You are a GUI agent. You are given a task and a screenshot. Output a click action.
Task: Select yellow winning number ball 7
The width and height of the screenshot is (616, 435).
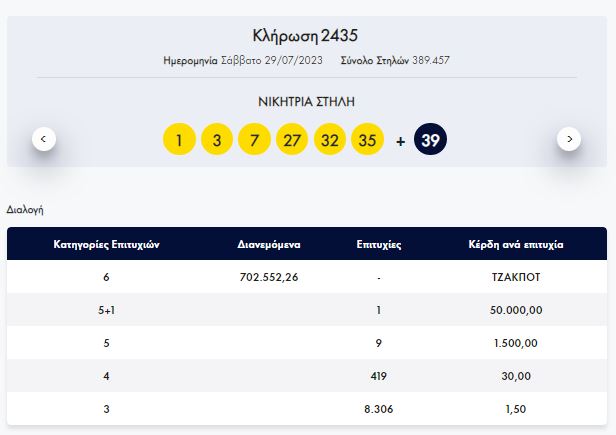click(x=254, y=140)
